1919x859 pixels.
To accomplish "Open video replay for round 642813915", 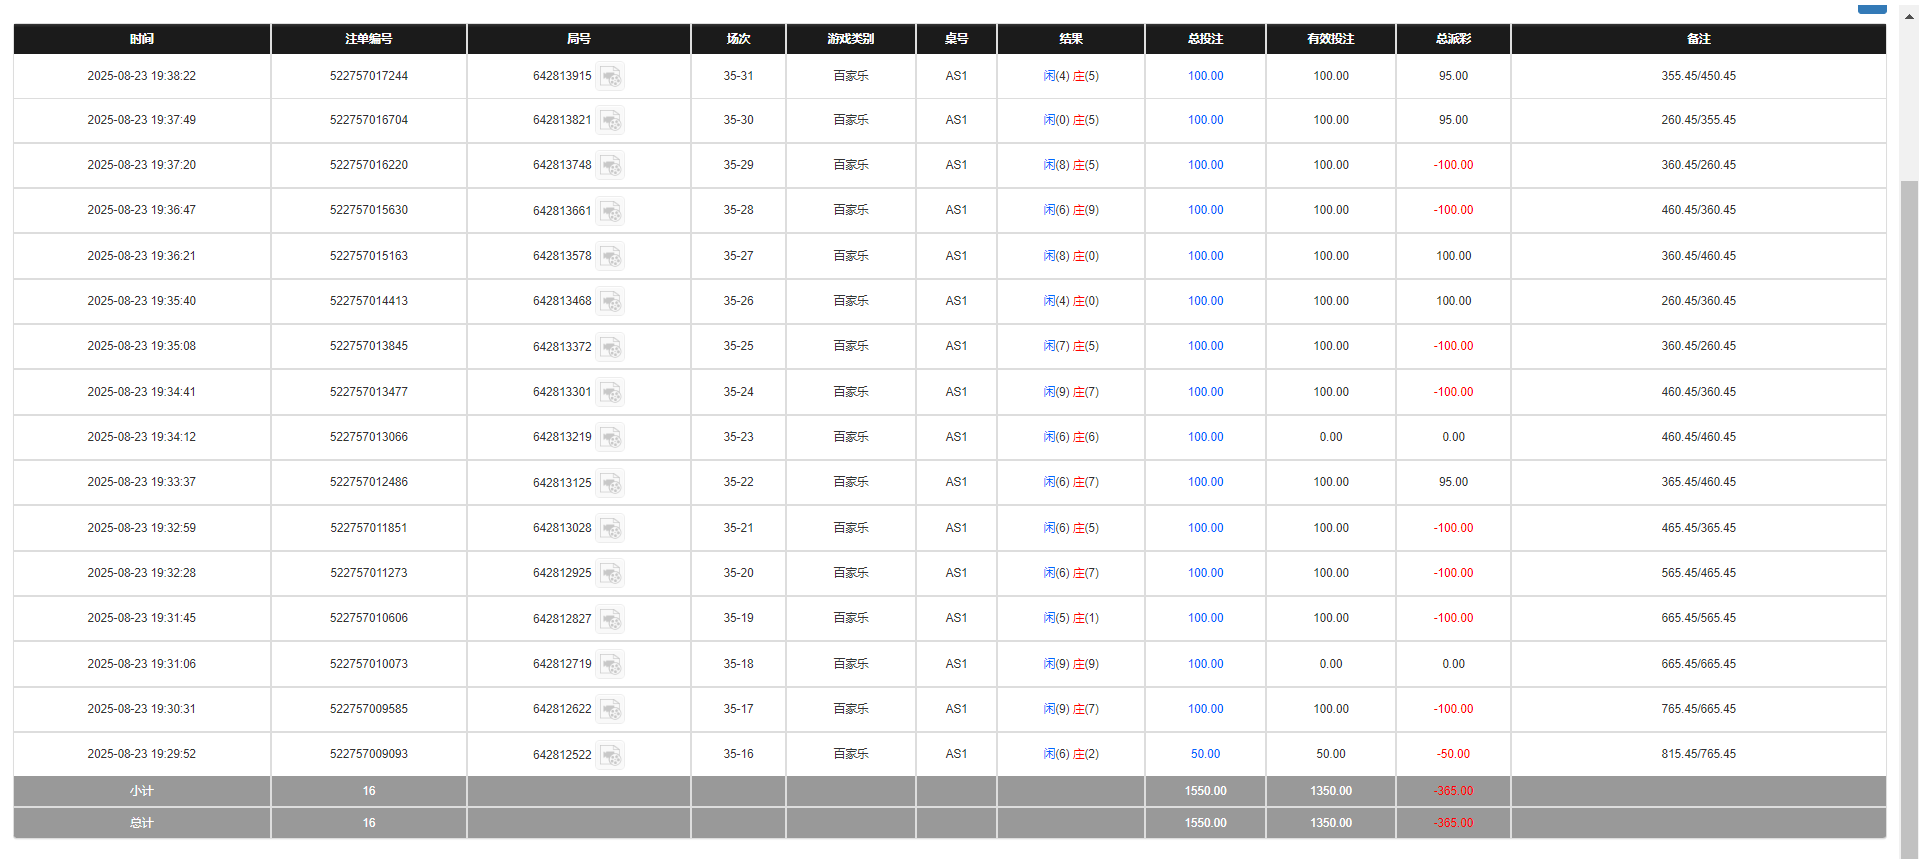I will point(610,77).
